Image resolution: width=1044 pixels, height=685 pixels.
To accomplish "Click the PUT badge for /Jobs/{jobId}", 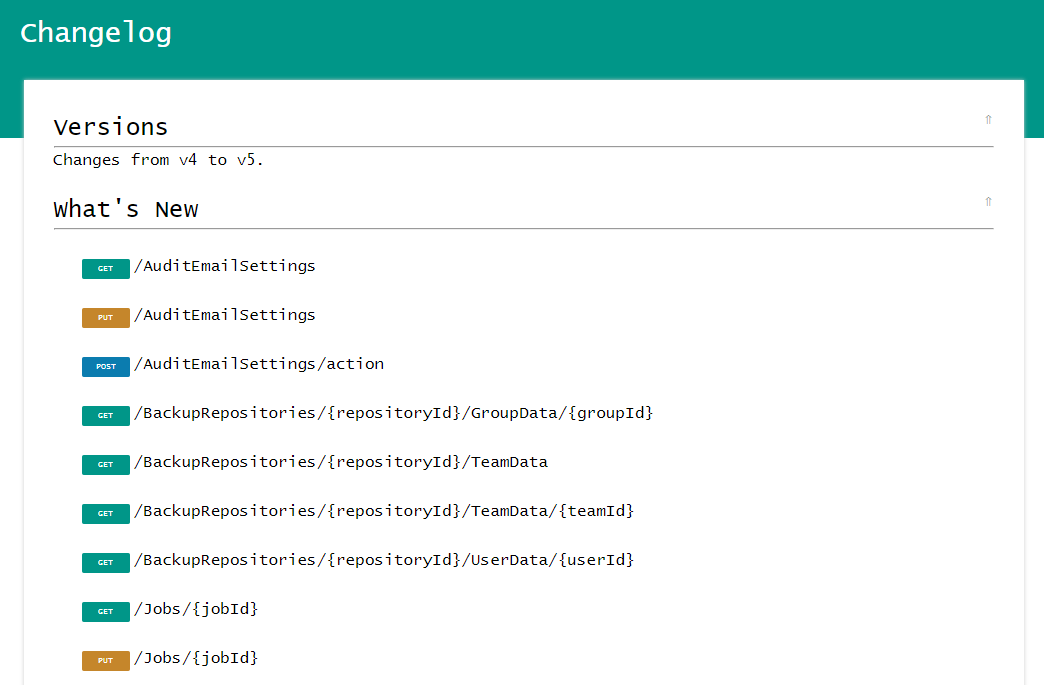I will coord(106,660).
